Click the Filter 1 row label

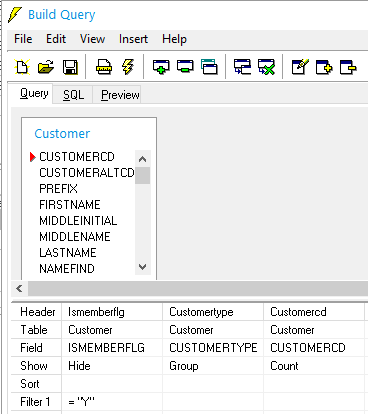tap(36, 402)
